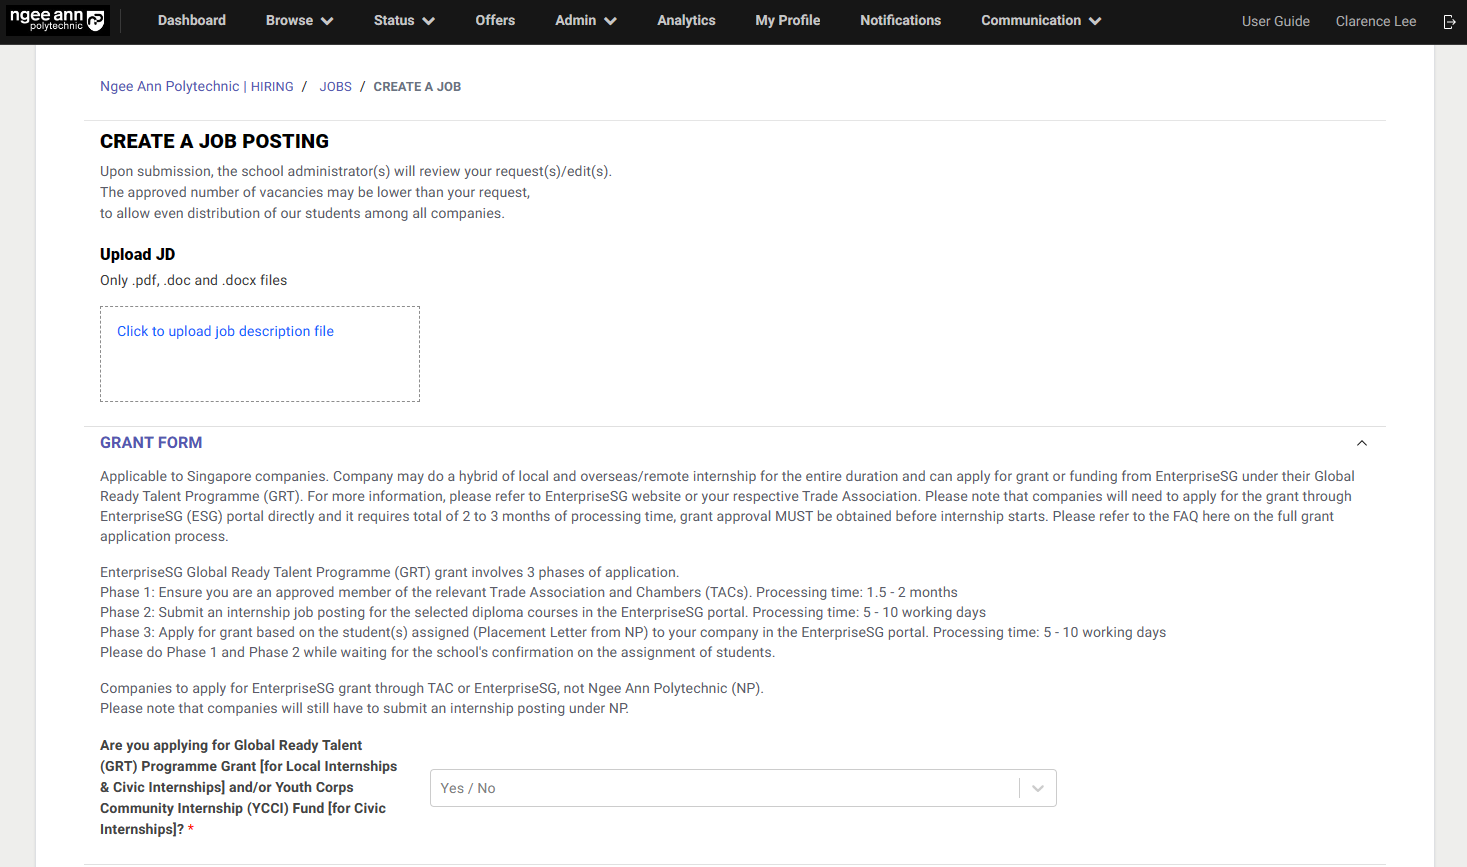The height and width of the screenshot is (867, 1467).
Task: View Notifications
Action: coord(900,20)
